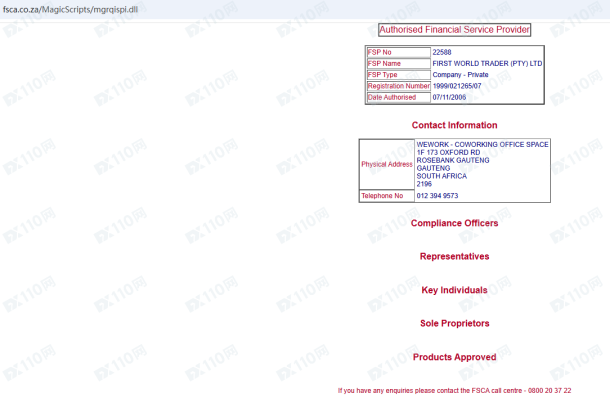Select the date 07/11/2006
Screen dimensions: 610x398
pos(449,97)
